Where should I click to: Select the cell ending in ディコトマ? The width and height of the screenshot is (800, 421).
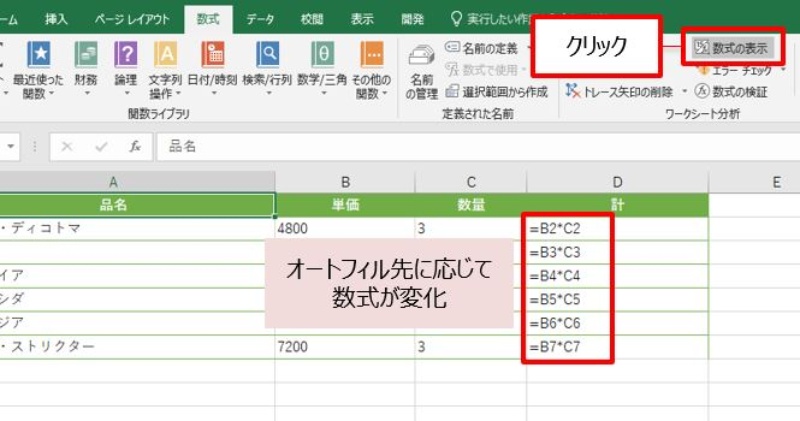coord(137,228)
